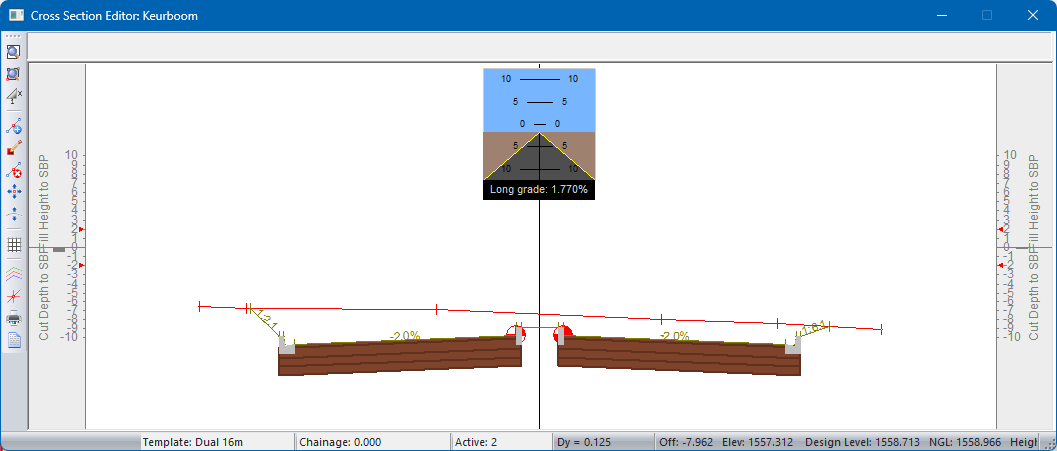The image size is (1057, 451).
Task: Print the cross section
Action: tap(14, 319)
